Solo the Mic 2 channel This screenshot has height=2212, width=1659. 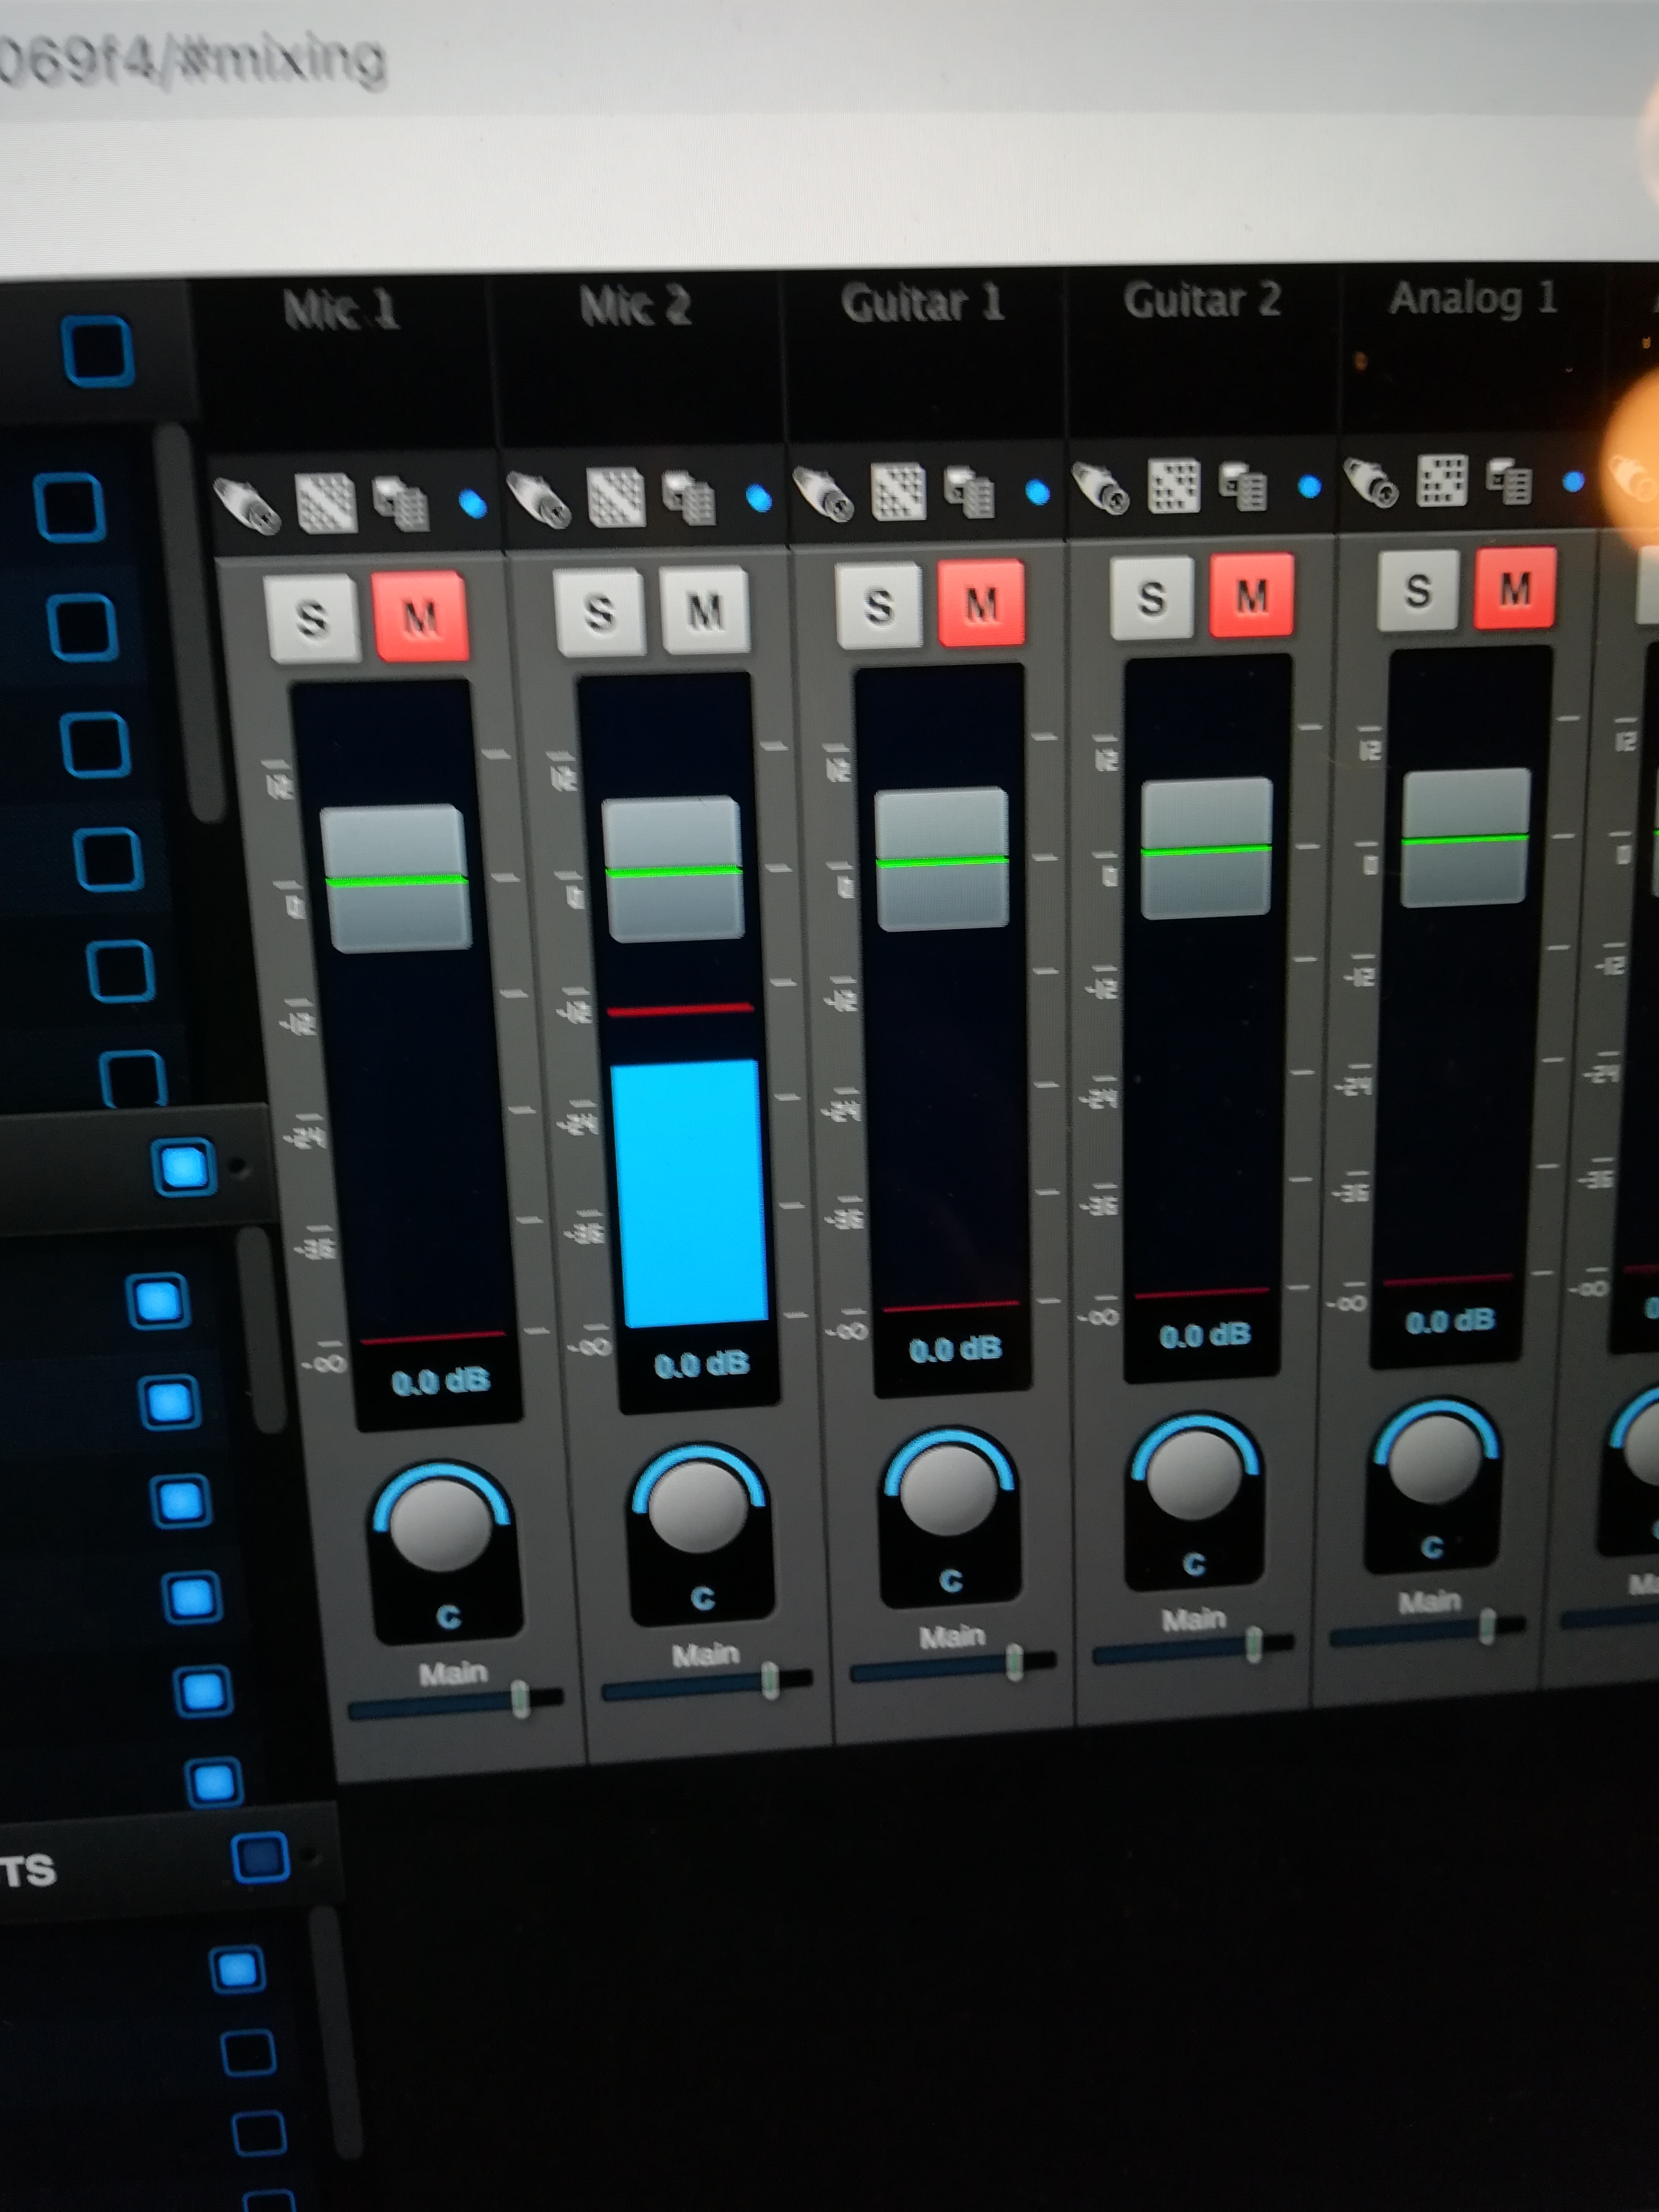point(599,612)
